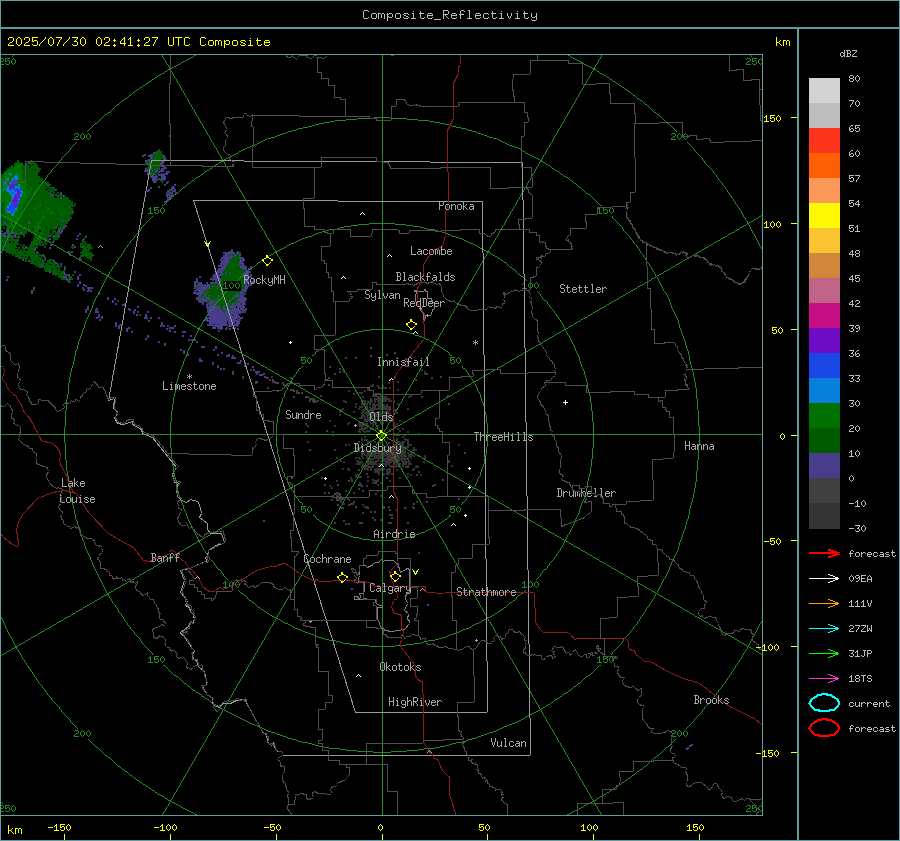Viewport: 900px width, 841px height.
Task: Click the Ponoka label
Action: point(456,207)
